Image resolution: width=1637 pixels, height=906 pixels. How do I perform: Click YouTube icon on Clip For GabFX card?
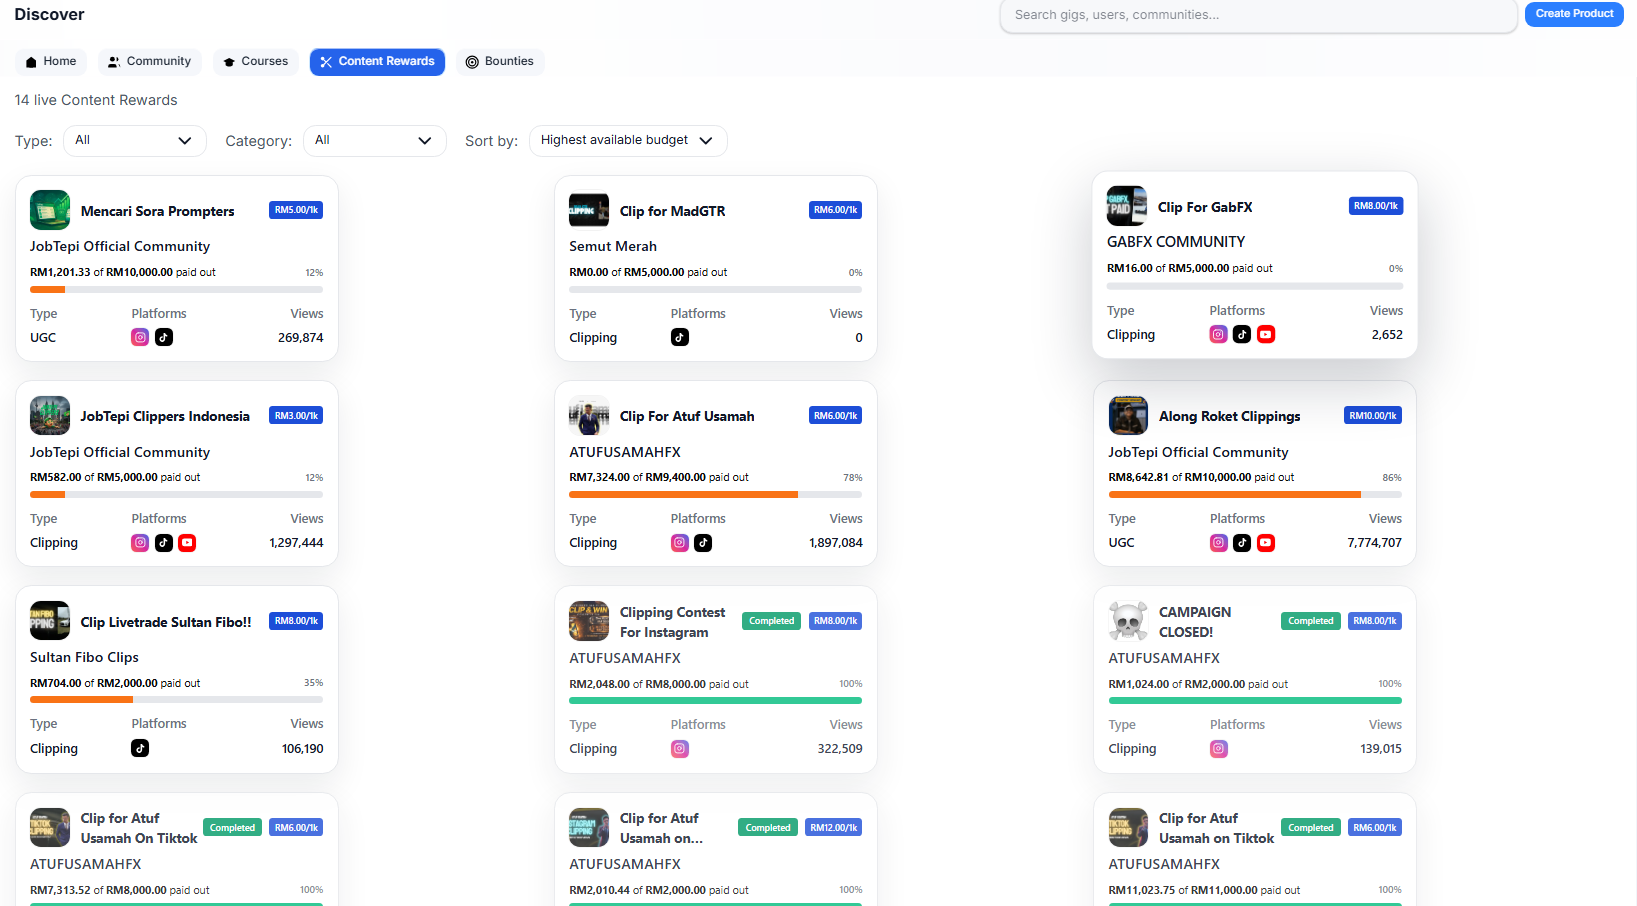[1266, 335]
